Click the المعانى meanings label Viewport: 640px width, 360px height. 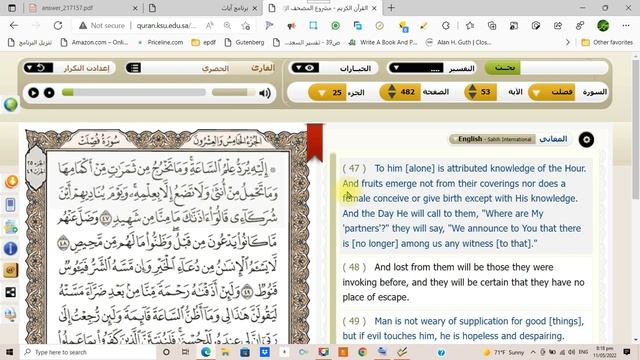pyautogui.click(x=553, y=139)
